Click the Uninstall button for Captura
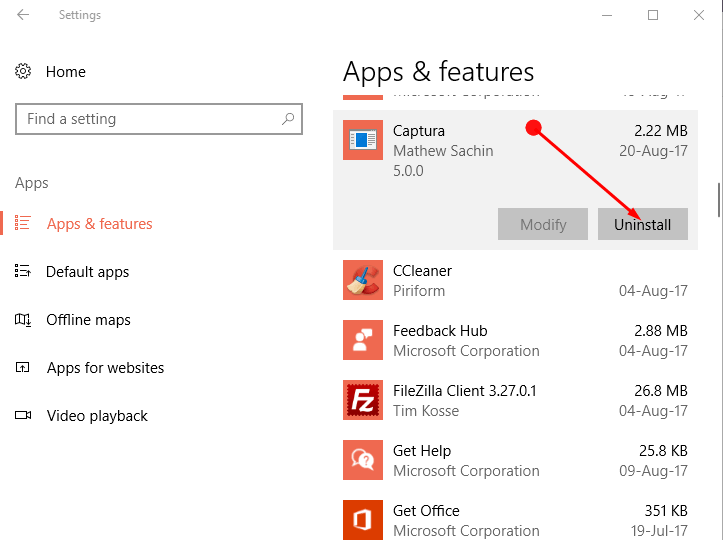723x540 pixels. pos(643,224)
